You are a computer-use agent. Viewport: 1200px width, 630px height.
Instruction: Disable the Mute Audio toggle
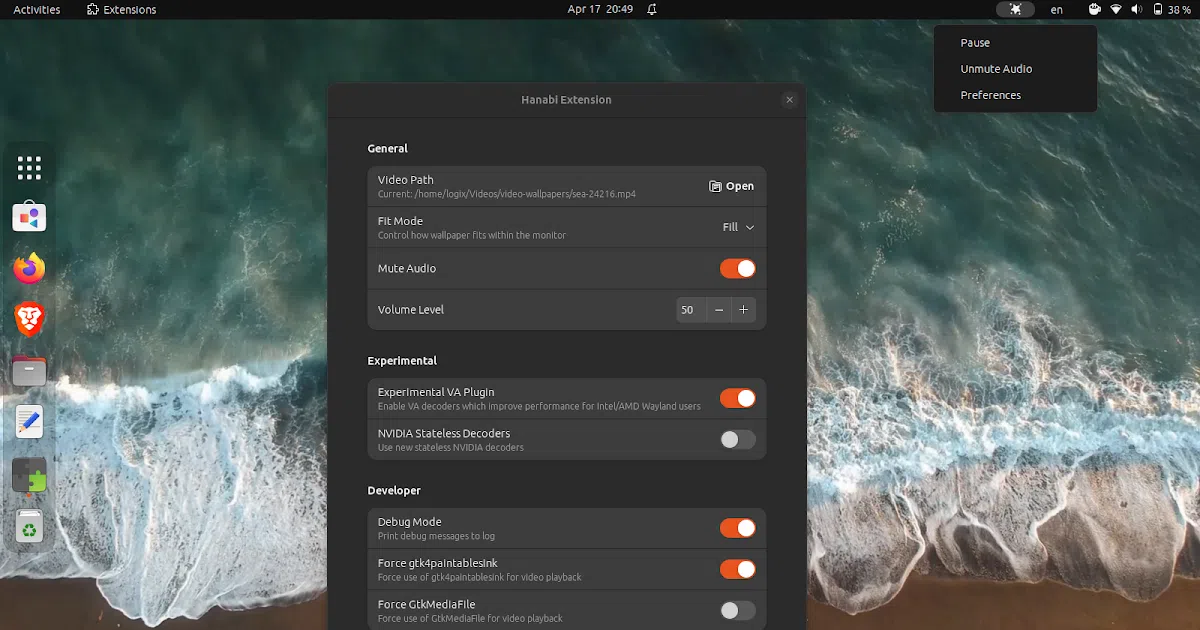pyautogui.click(x=738, y=268)
